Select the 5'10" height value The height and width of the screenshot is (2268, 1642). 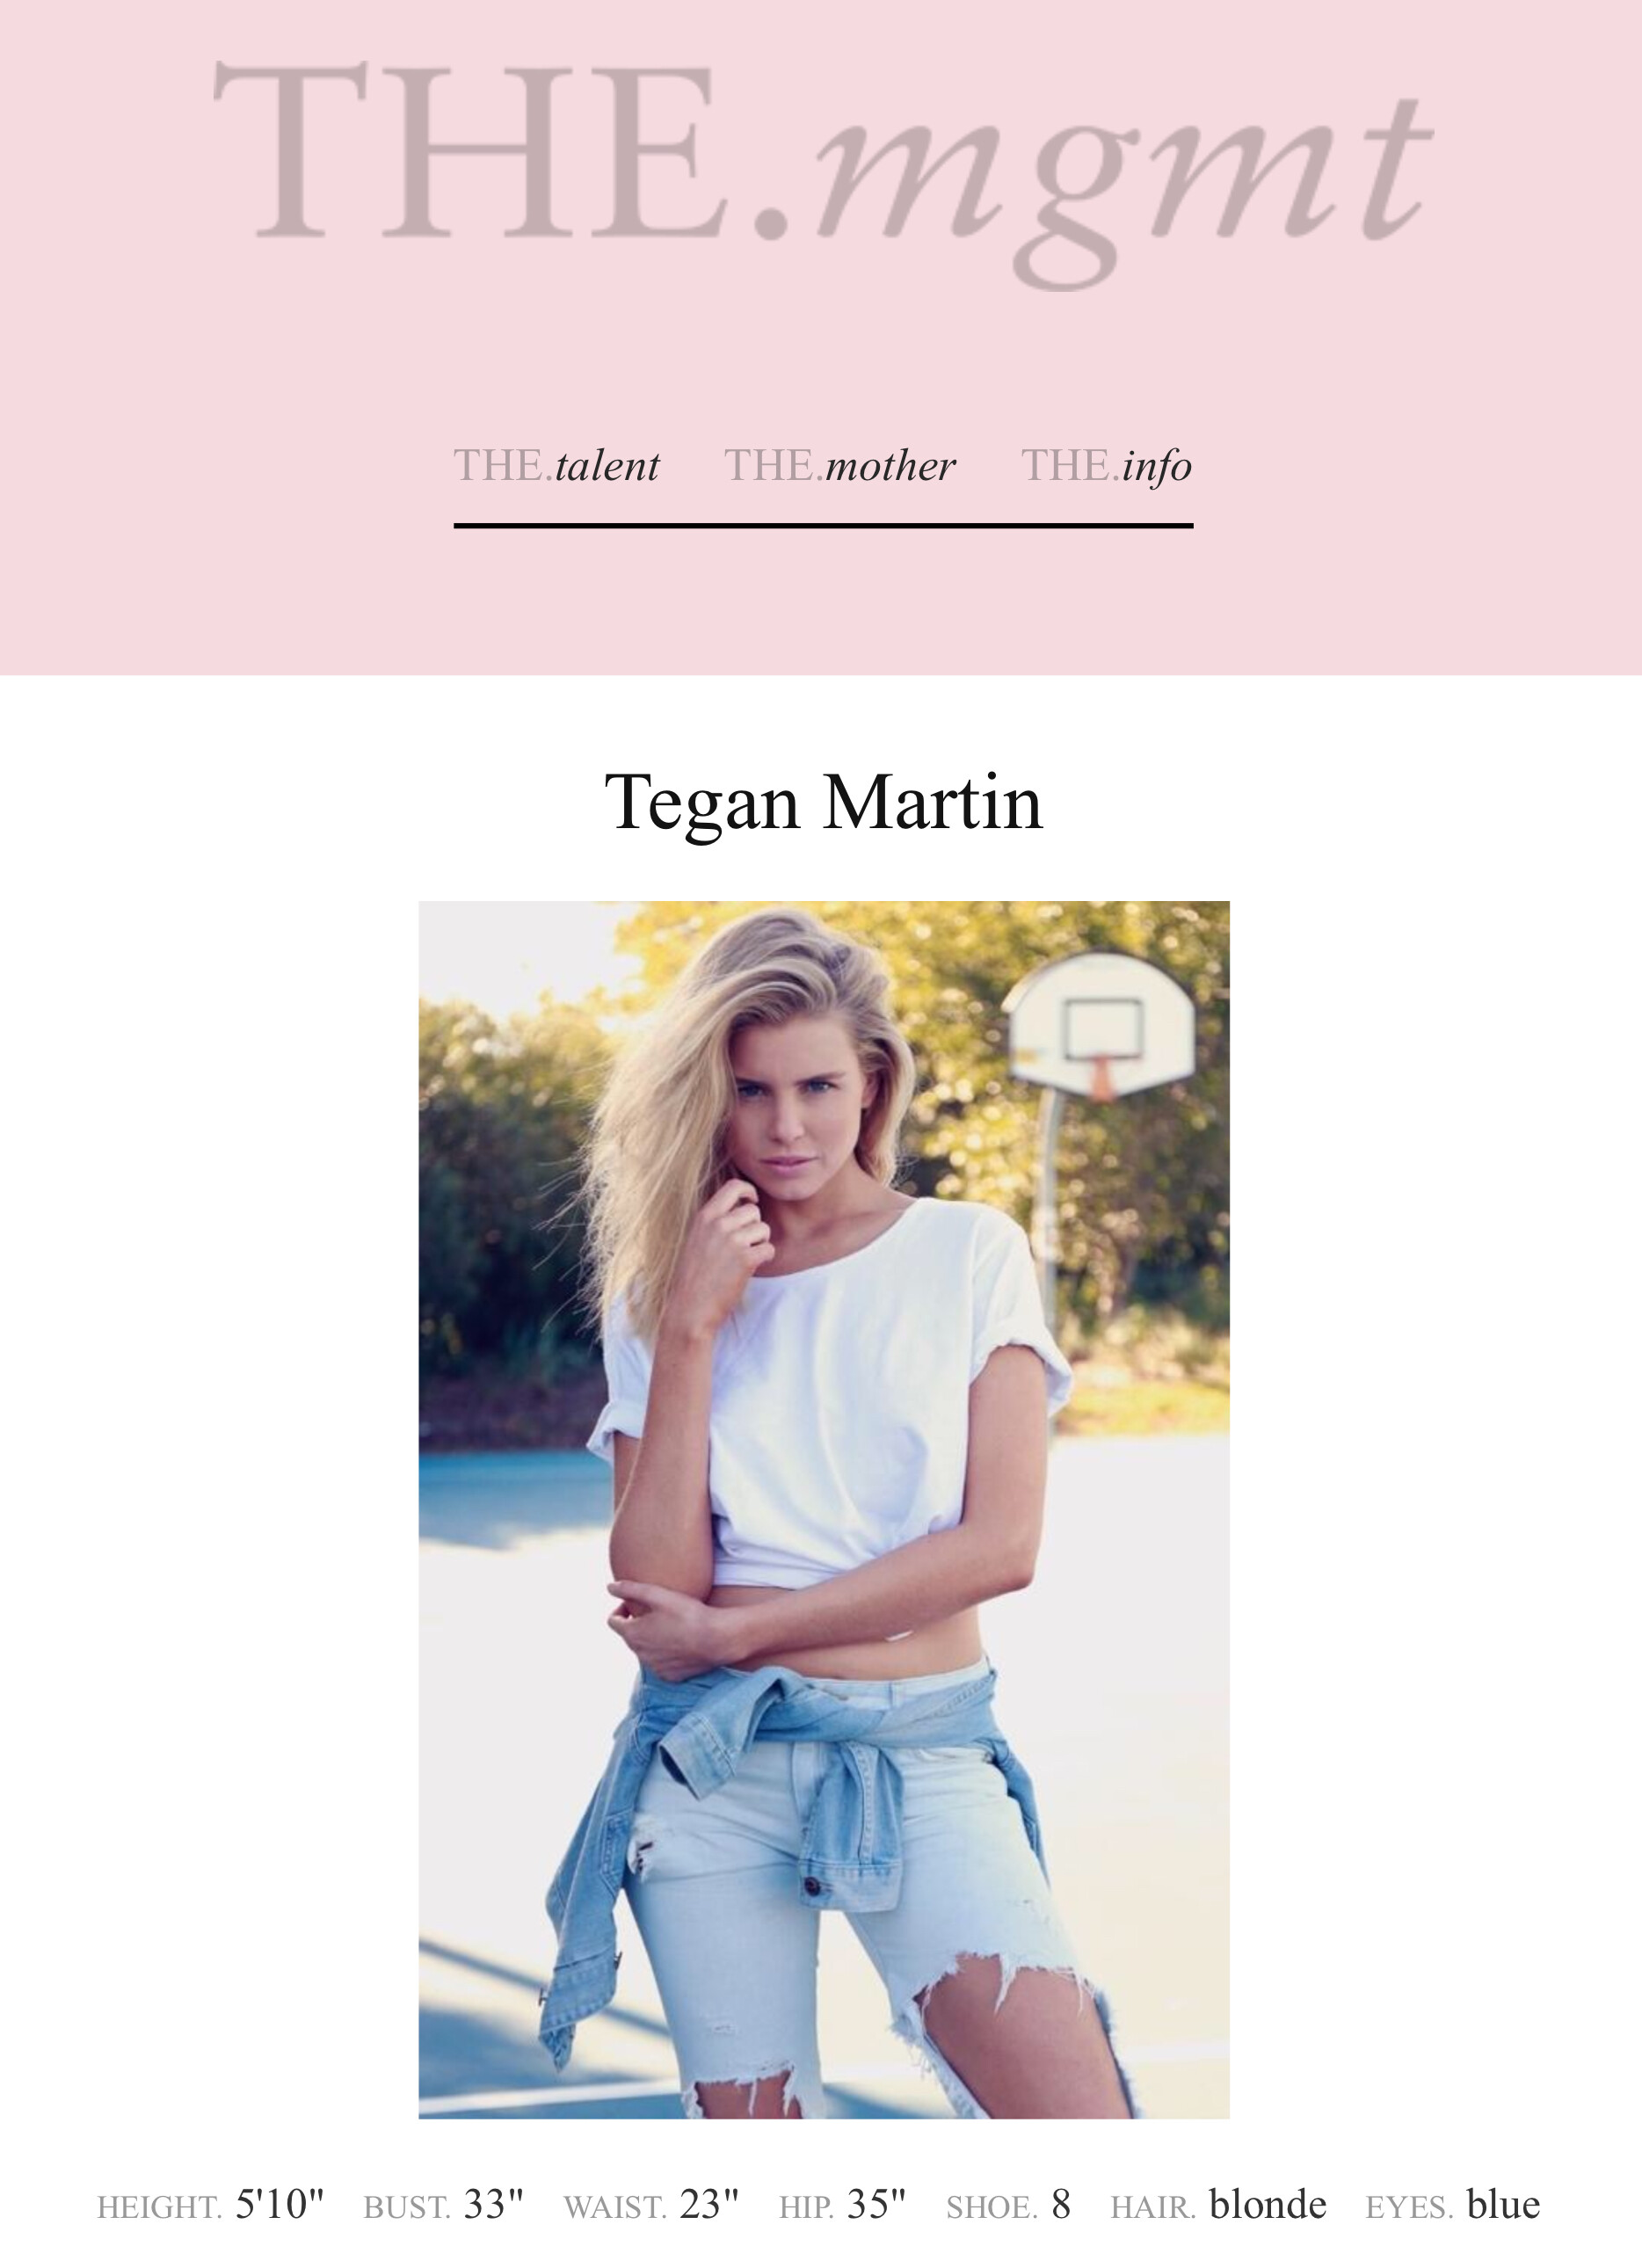pos(280,2205)
